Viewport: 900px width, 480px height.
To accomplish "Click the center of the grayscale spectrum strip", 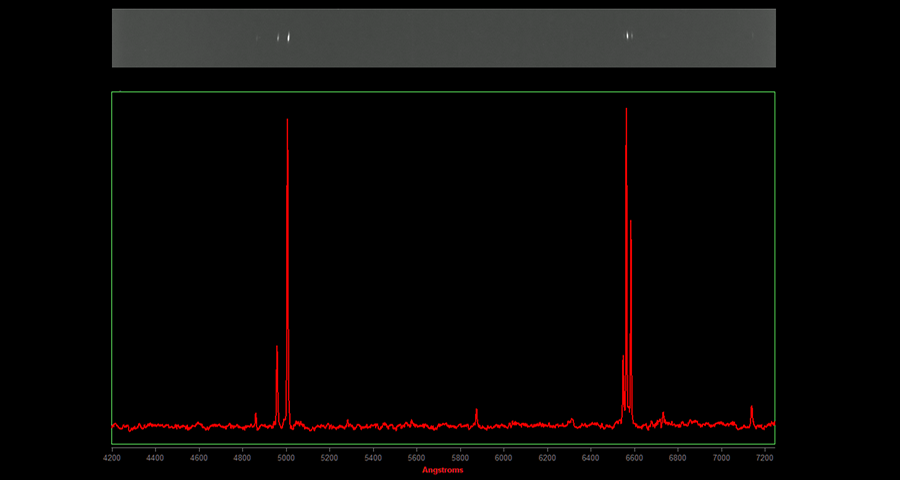I will pos(443,38).
